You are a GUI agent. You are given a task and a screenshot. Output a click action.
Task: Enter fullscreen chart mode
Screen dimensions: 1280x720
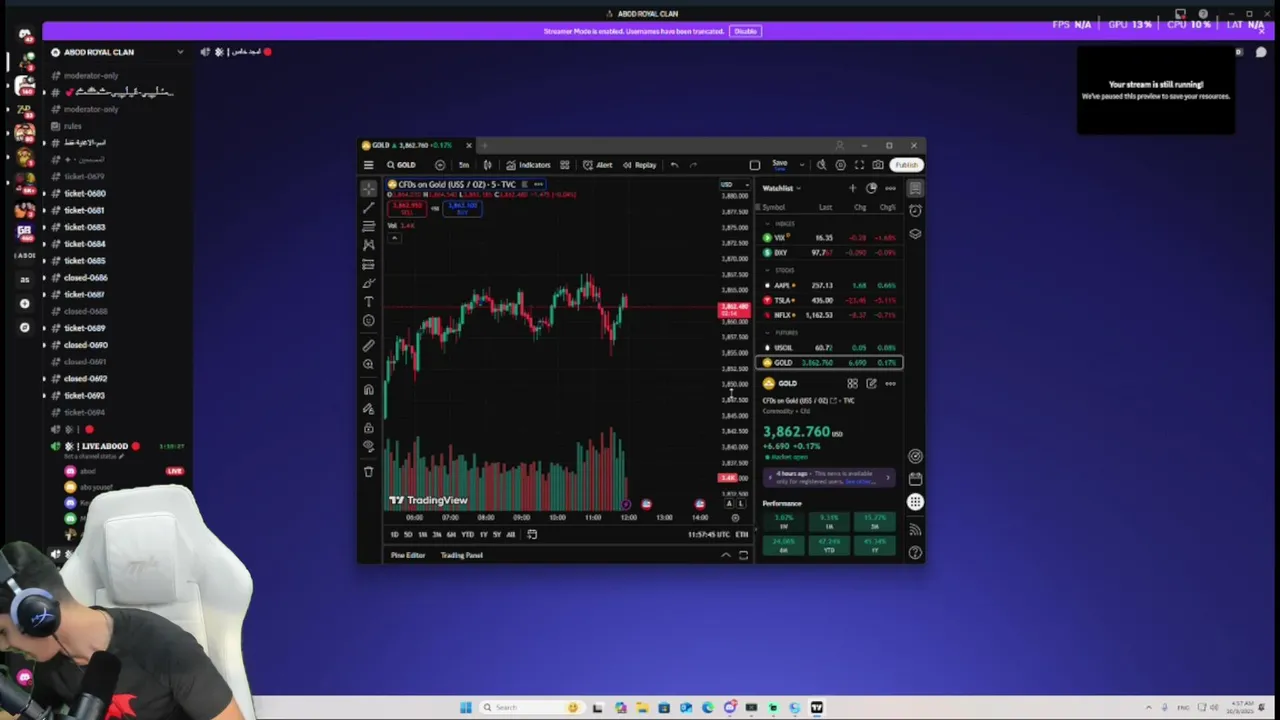(x=859, y=165)
